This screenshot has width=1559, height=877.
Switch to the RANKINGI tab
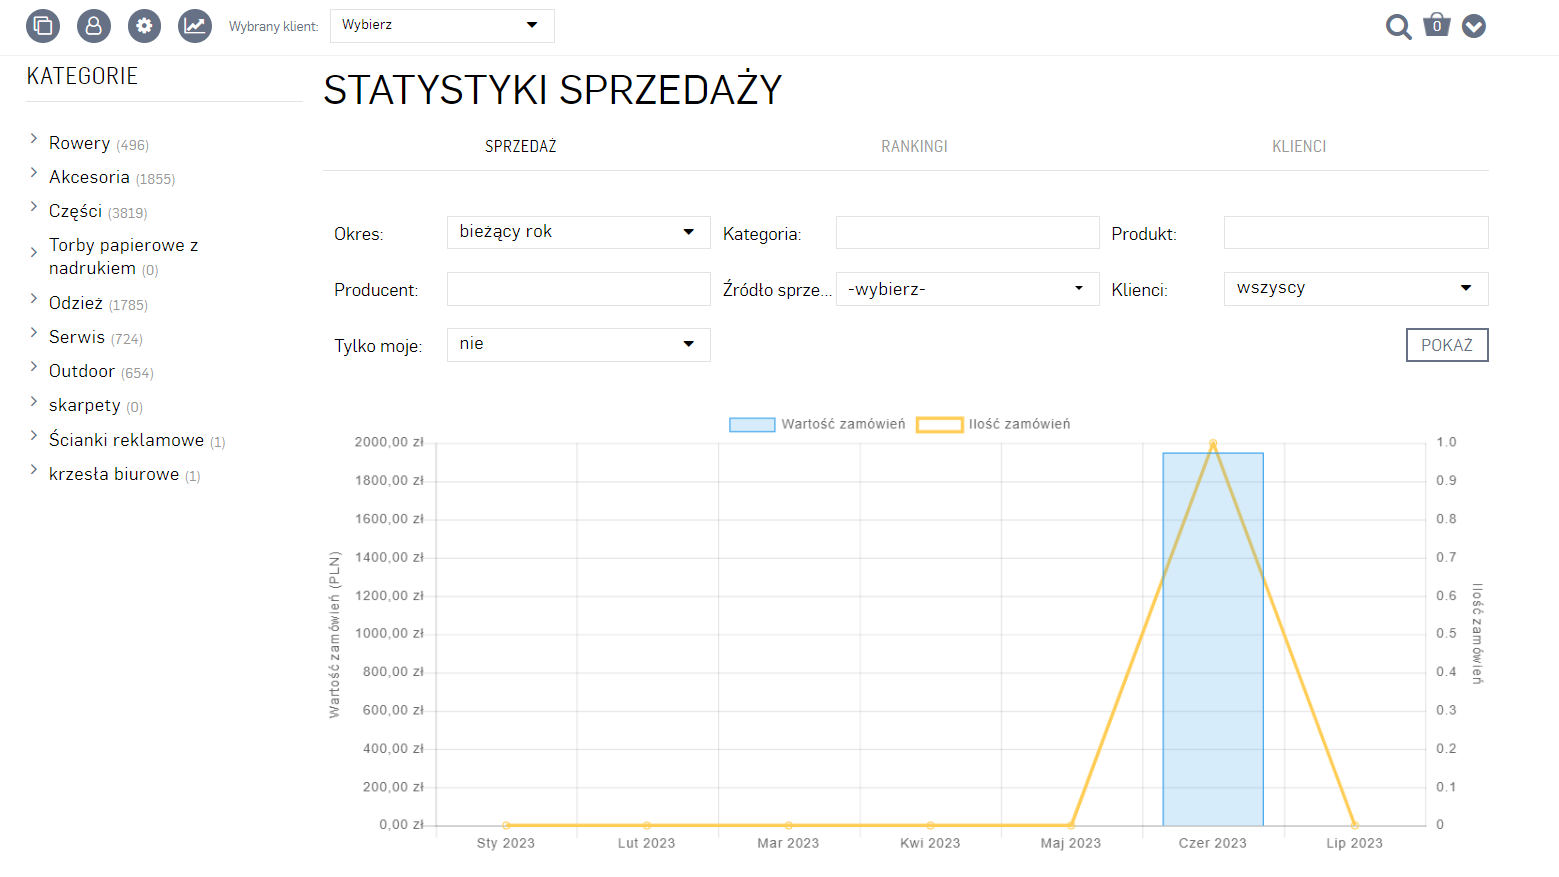pyautogui.click(x=913, y=146)
